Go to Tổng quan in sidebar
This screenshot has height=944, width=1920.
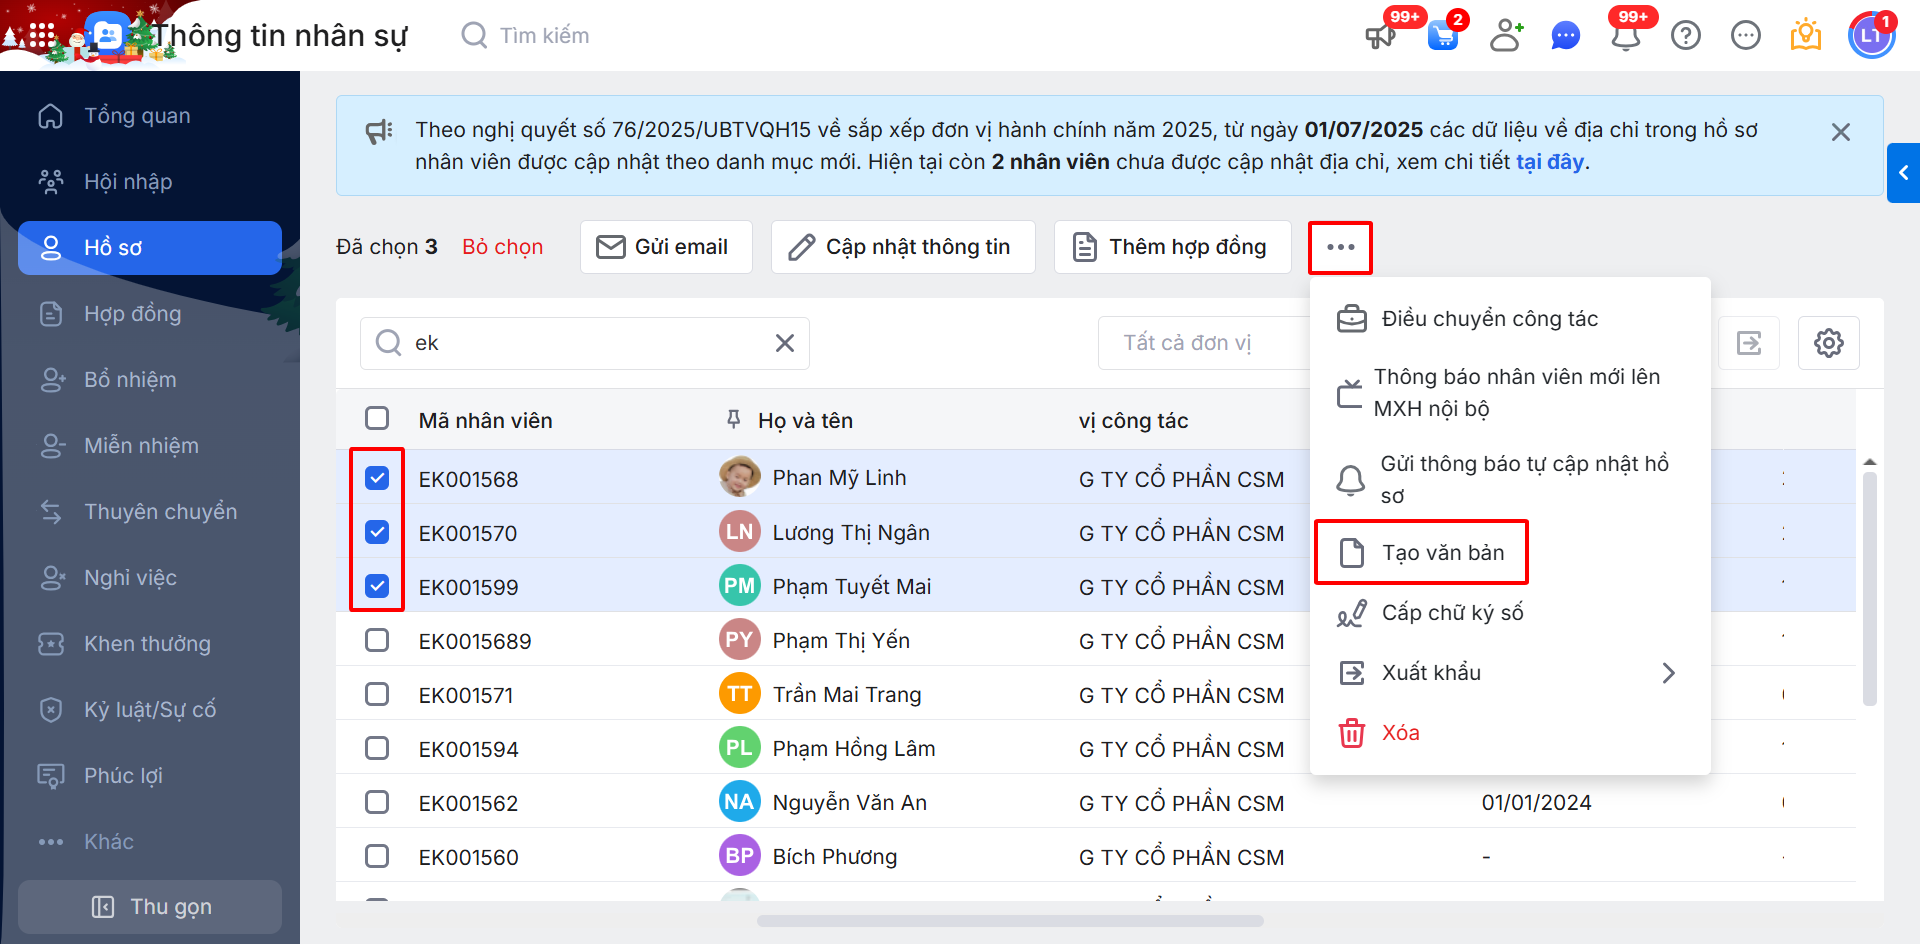150,116
